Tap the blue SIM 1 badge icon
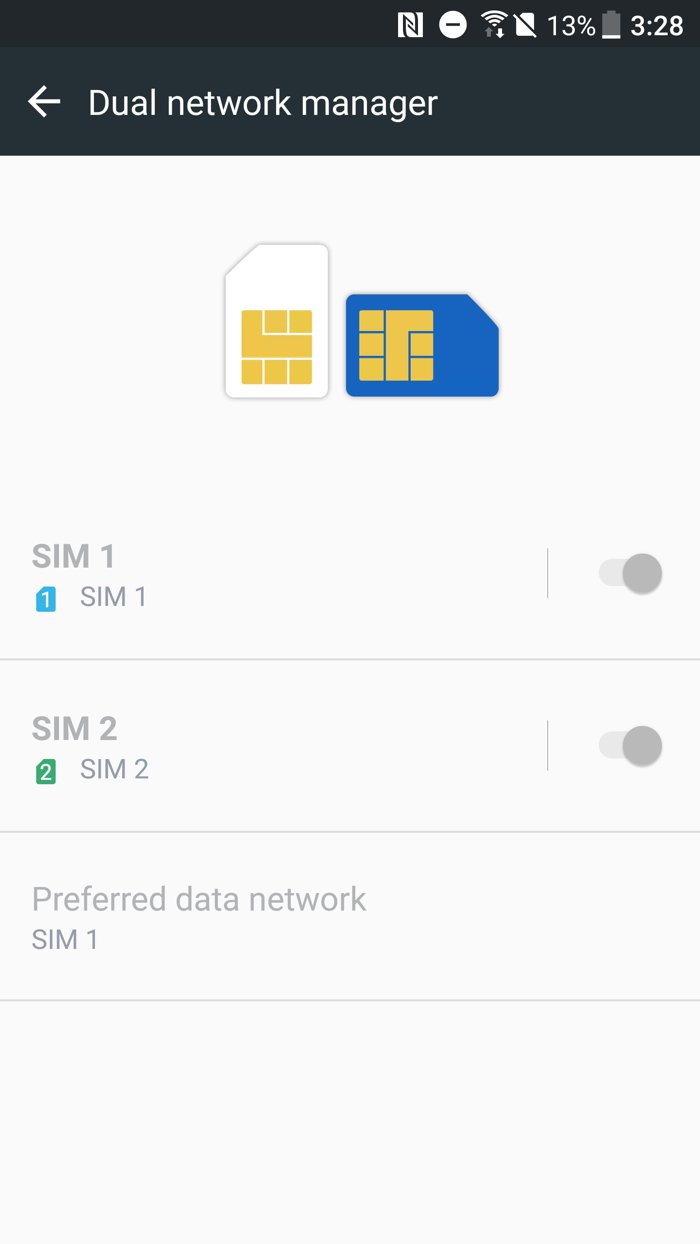The image size is (700, 1244). (x=45, y=599)
